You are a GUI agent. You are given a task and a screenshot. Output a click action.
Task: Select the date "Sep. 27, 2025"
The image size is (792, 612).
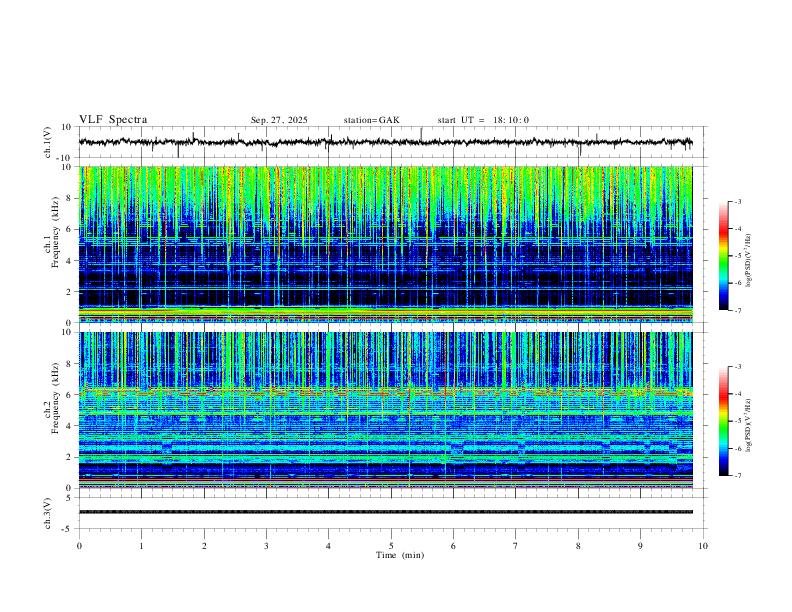click(x=279, y=120)
